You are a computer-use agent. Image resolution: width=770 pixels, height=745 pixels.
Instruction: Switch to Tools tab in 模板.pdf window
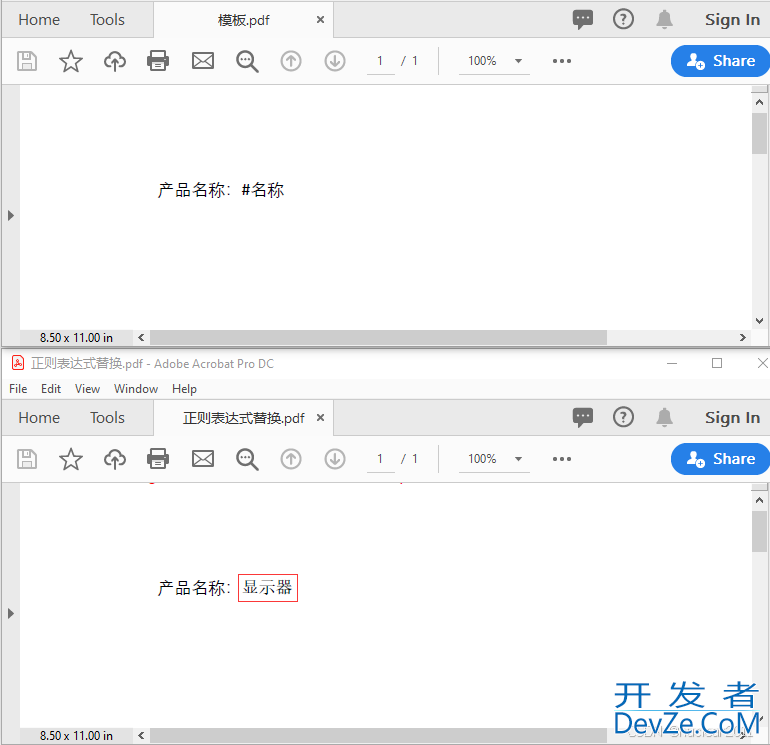(107, 20)
